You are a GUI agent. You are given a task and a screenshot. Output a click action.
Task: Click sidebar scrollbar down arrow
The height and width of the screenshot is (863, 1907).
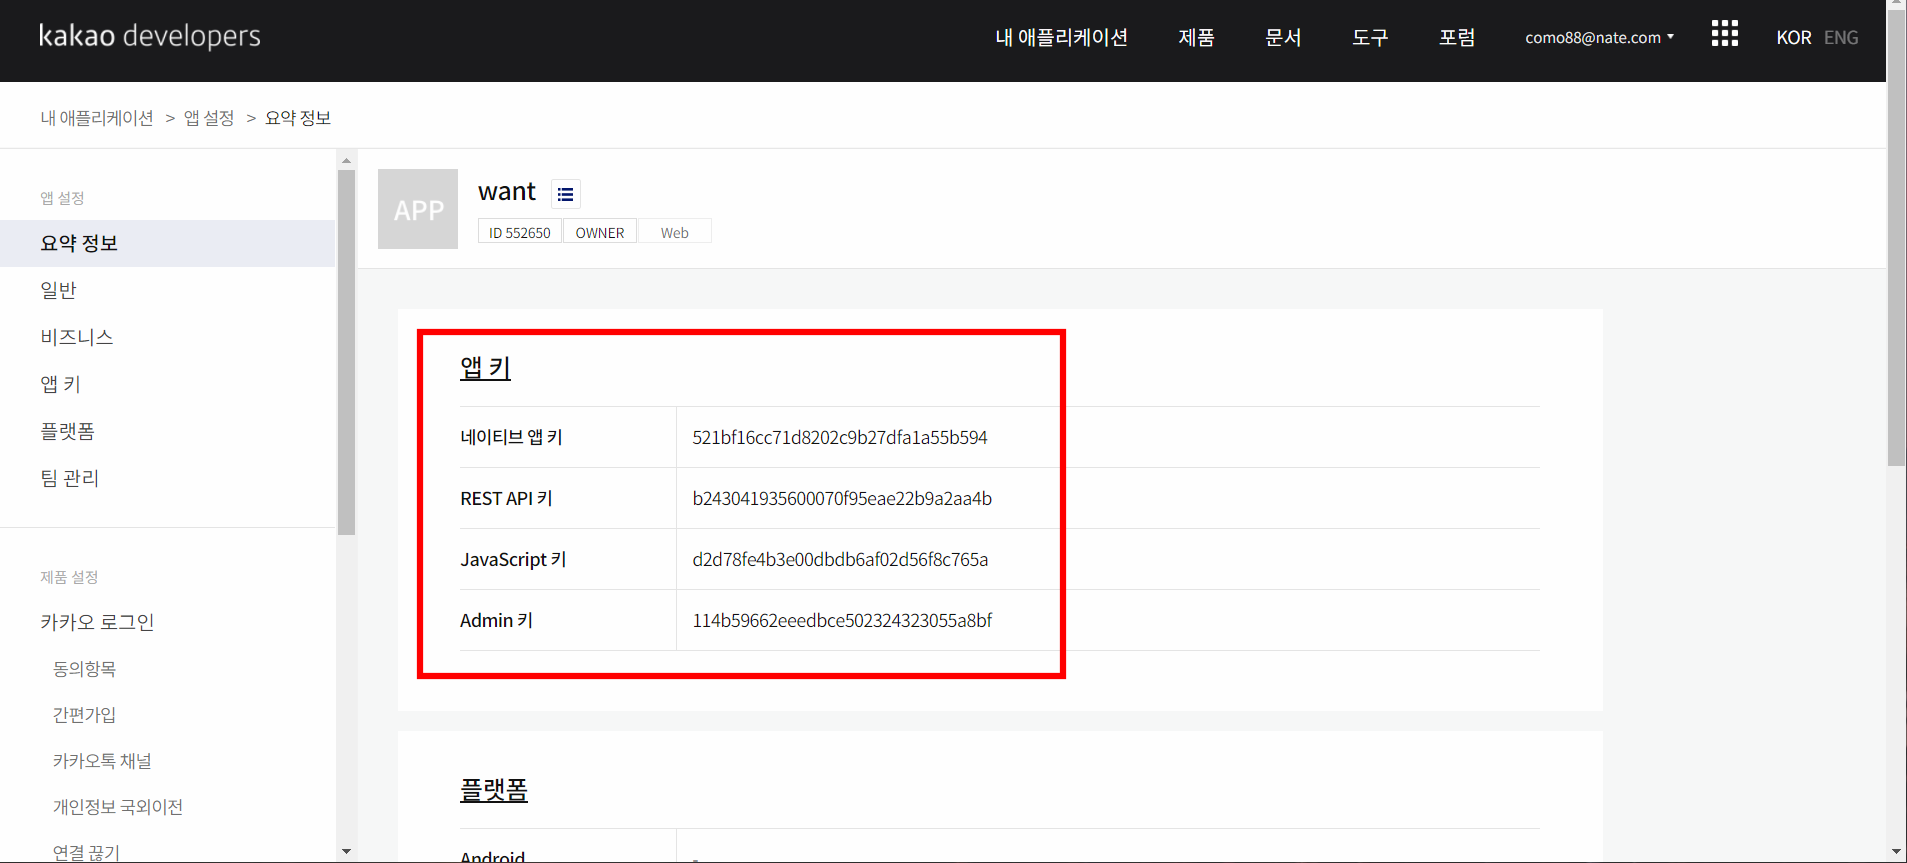(346, 852)
